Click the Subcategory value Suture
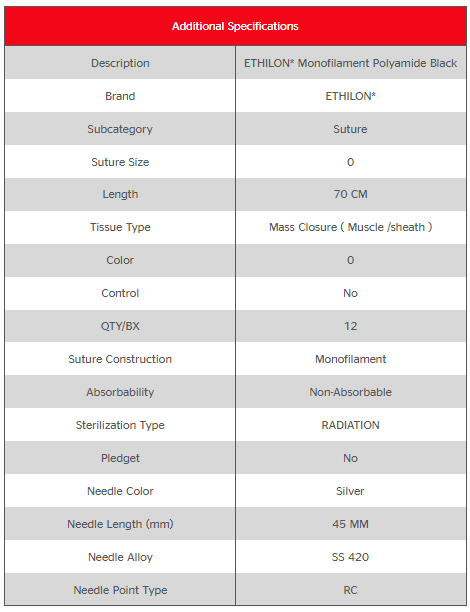 coord(350,129)
